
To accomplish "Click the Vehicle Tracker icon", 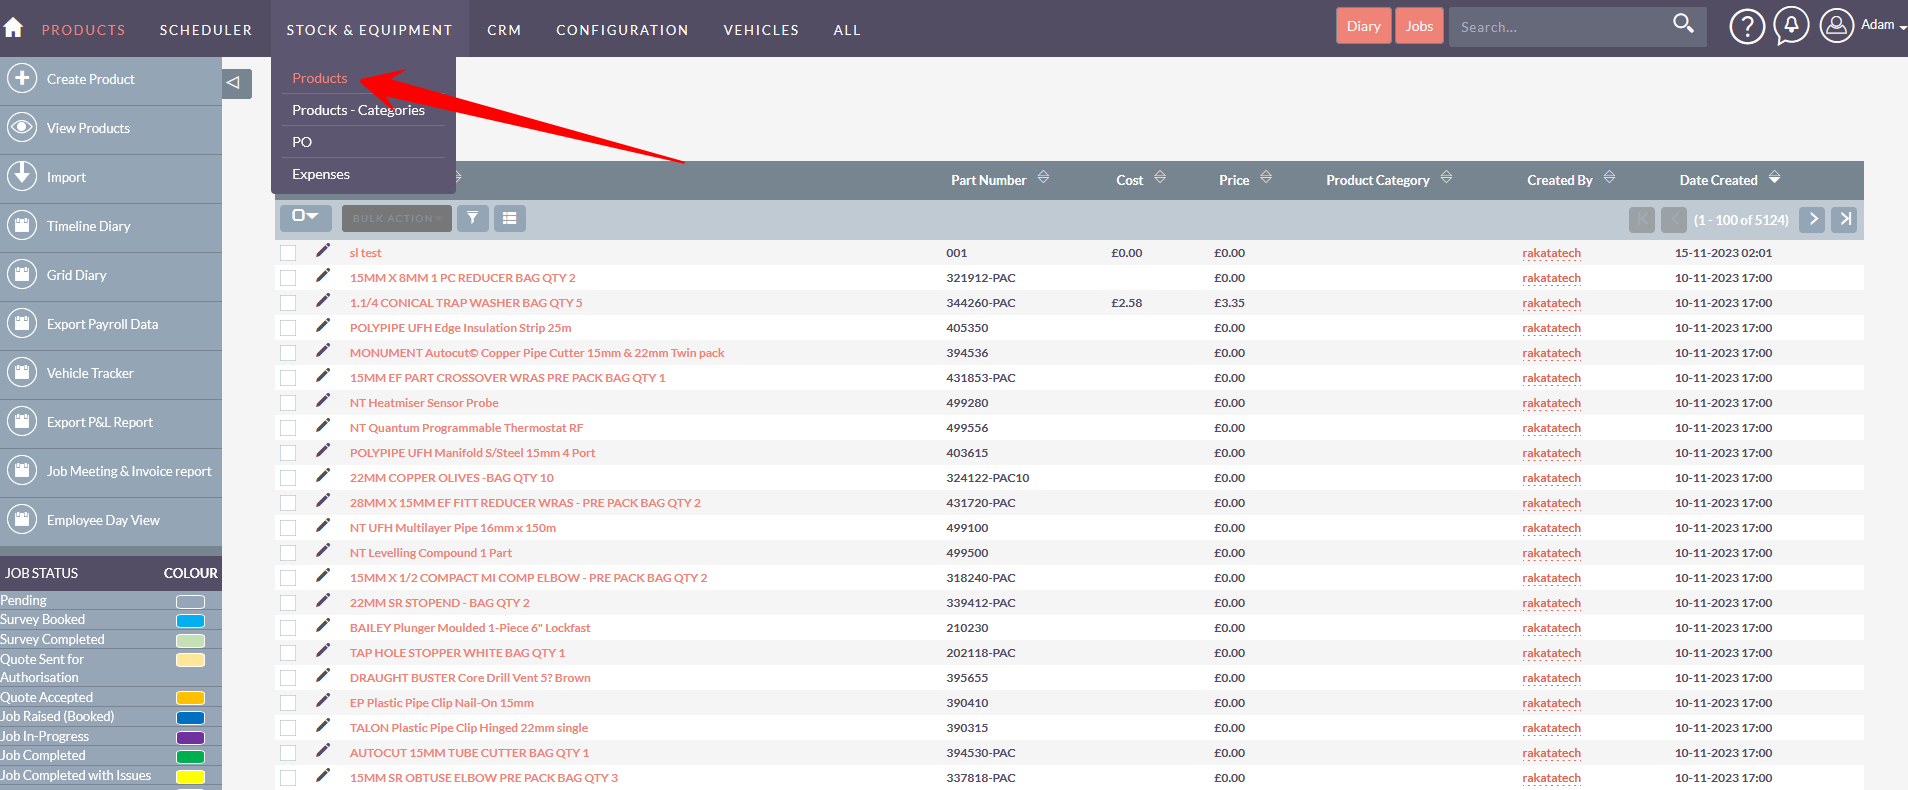I will (22, 373).
